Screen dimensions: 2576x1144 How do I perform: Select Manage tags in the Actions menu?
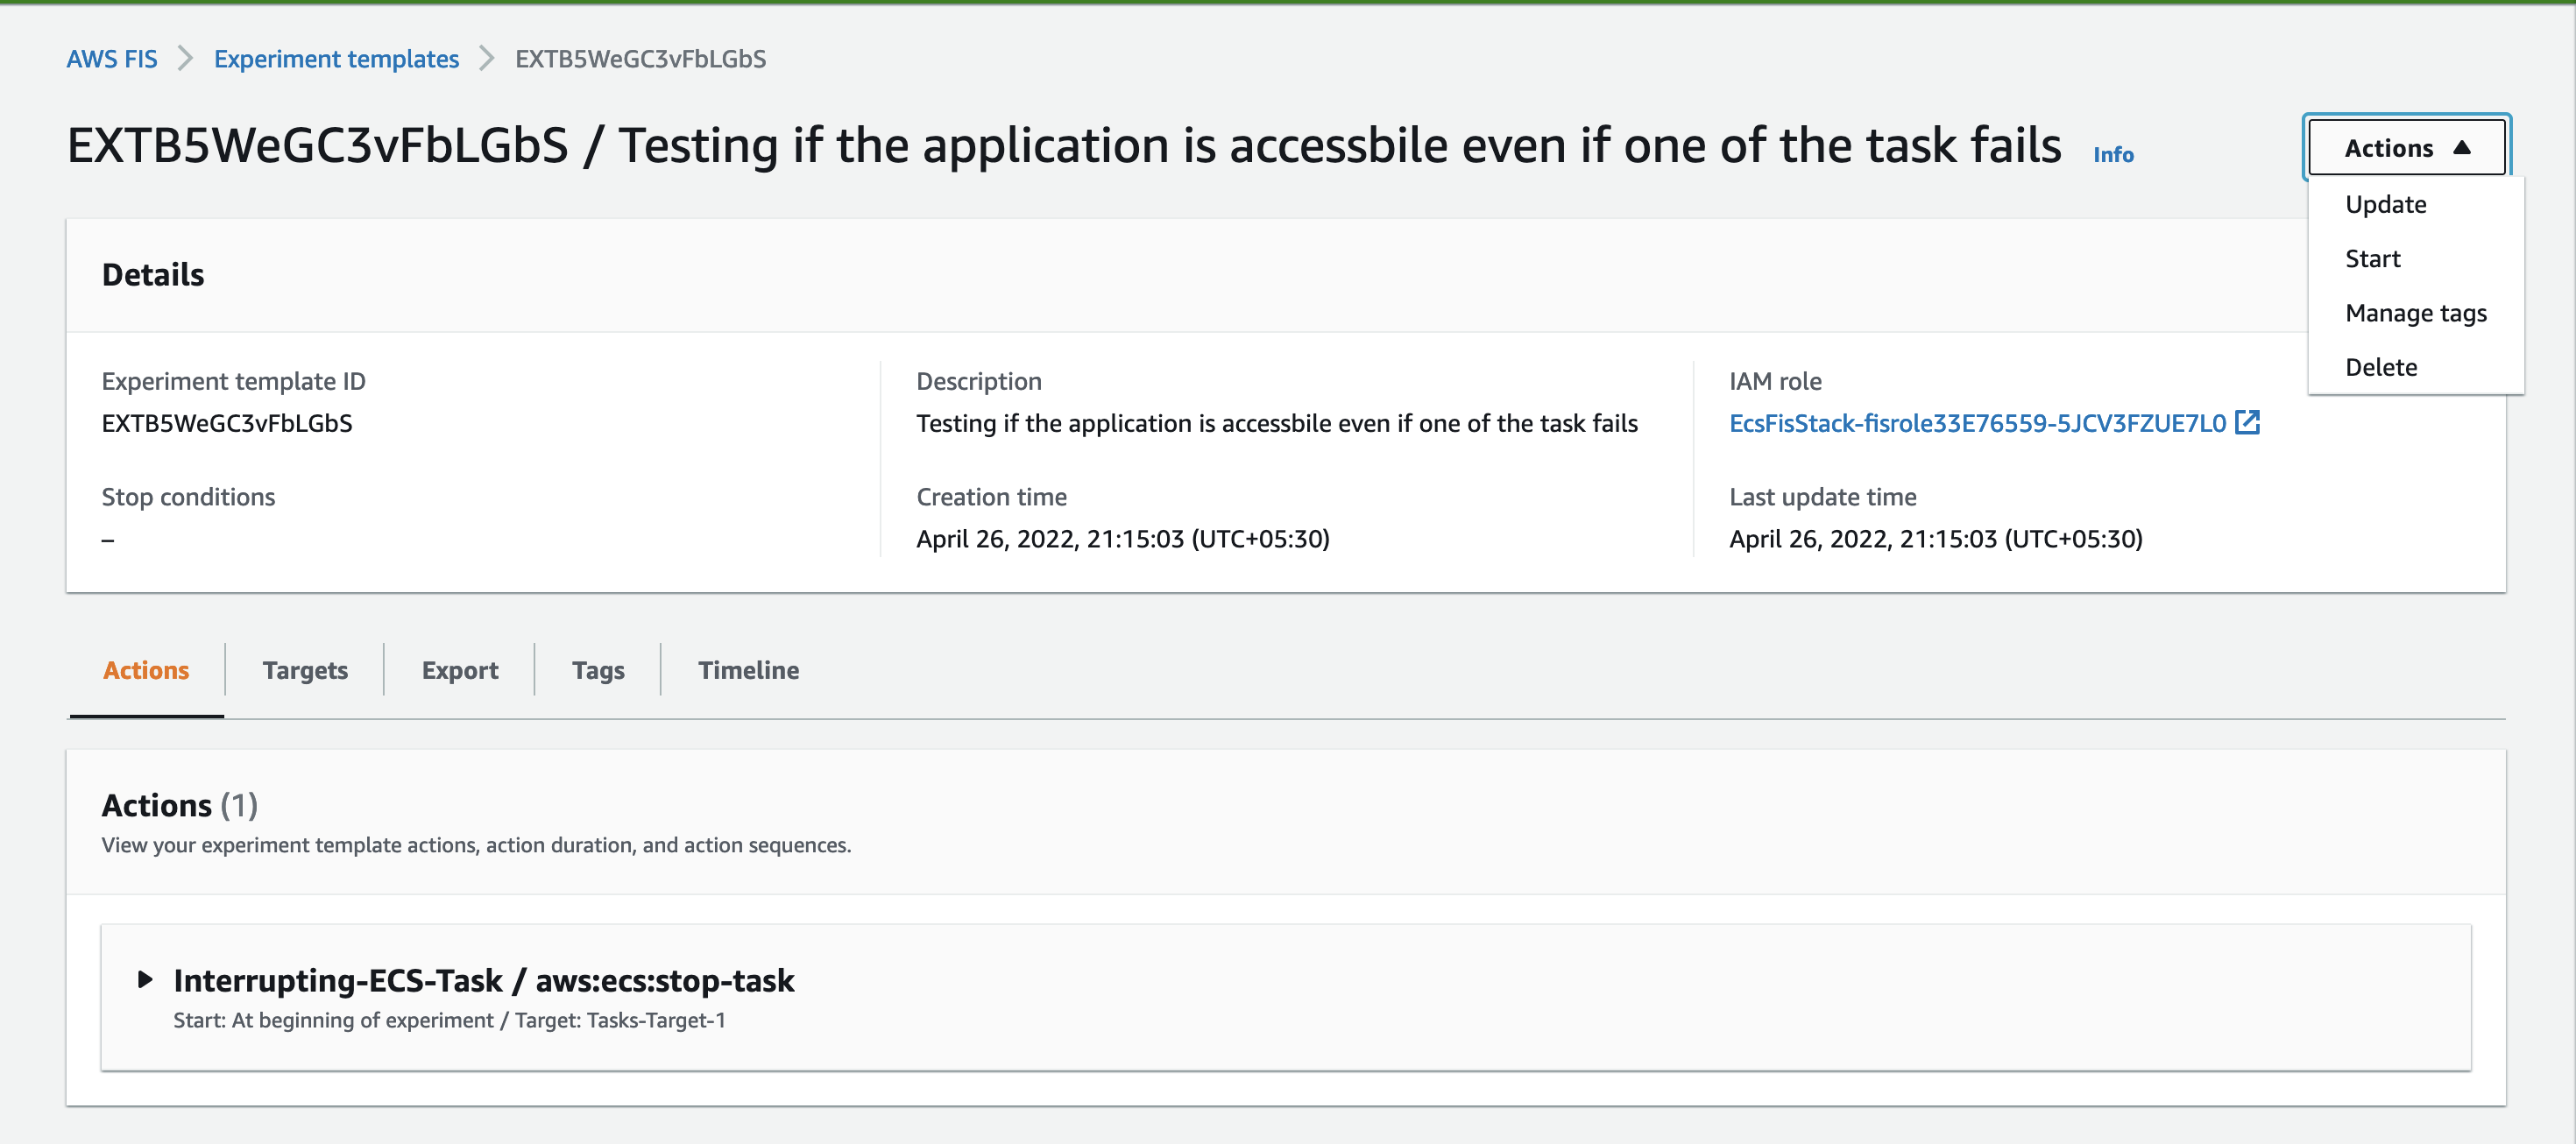click(x=2415, y=313)
